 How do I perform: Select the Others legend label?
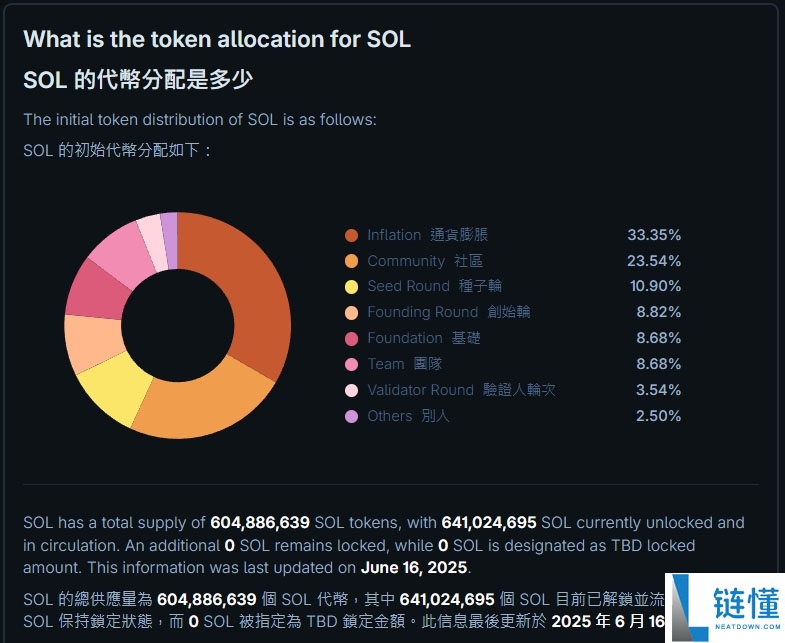(408, 416)
